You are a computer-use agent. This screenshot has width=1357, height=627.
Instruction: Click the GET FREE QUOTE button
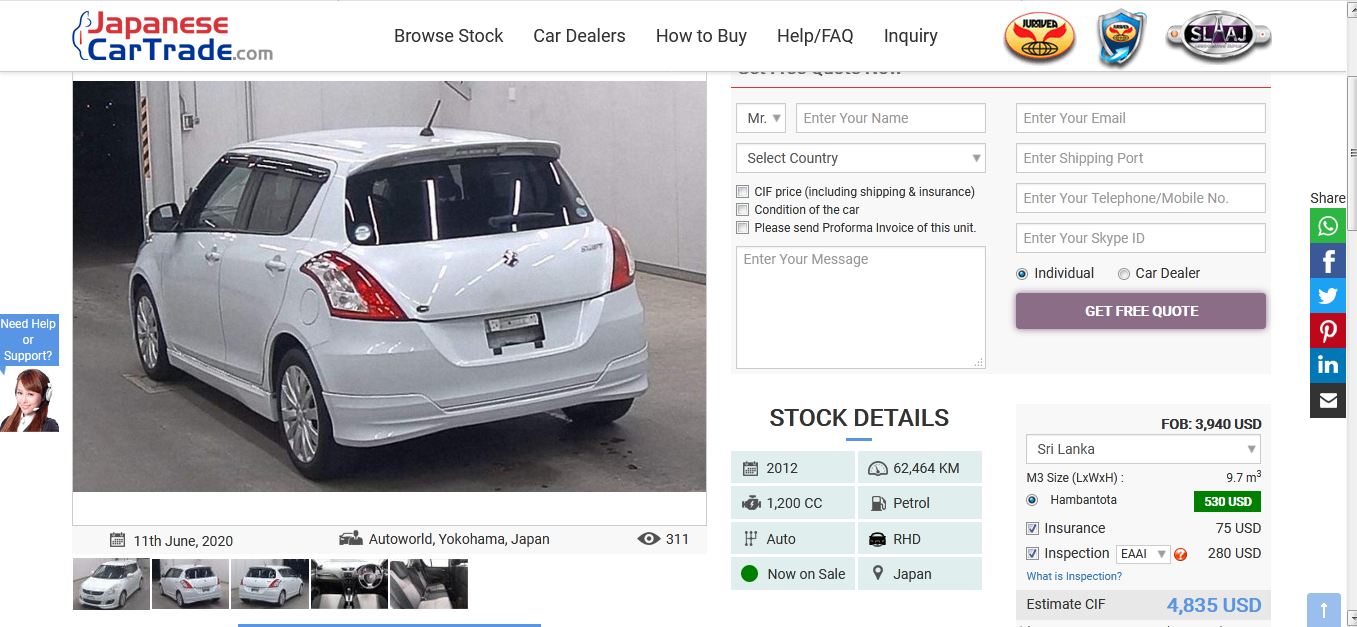click(x=1141, y=311)
